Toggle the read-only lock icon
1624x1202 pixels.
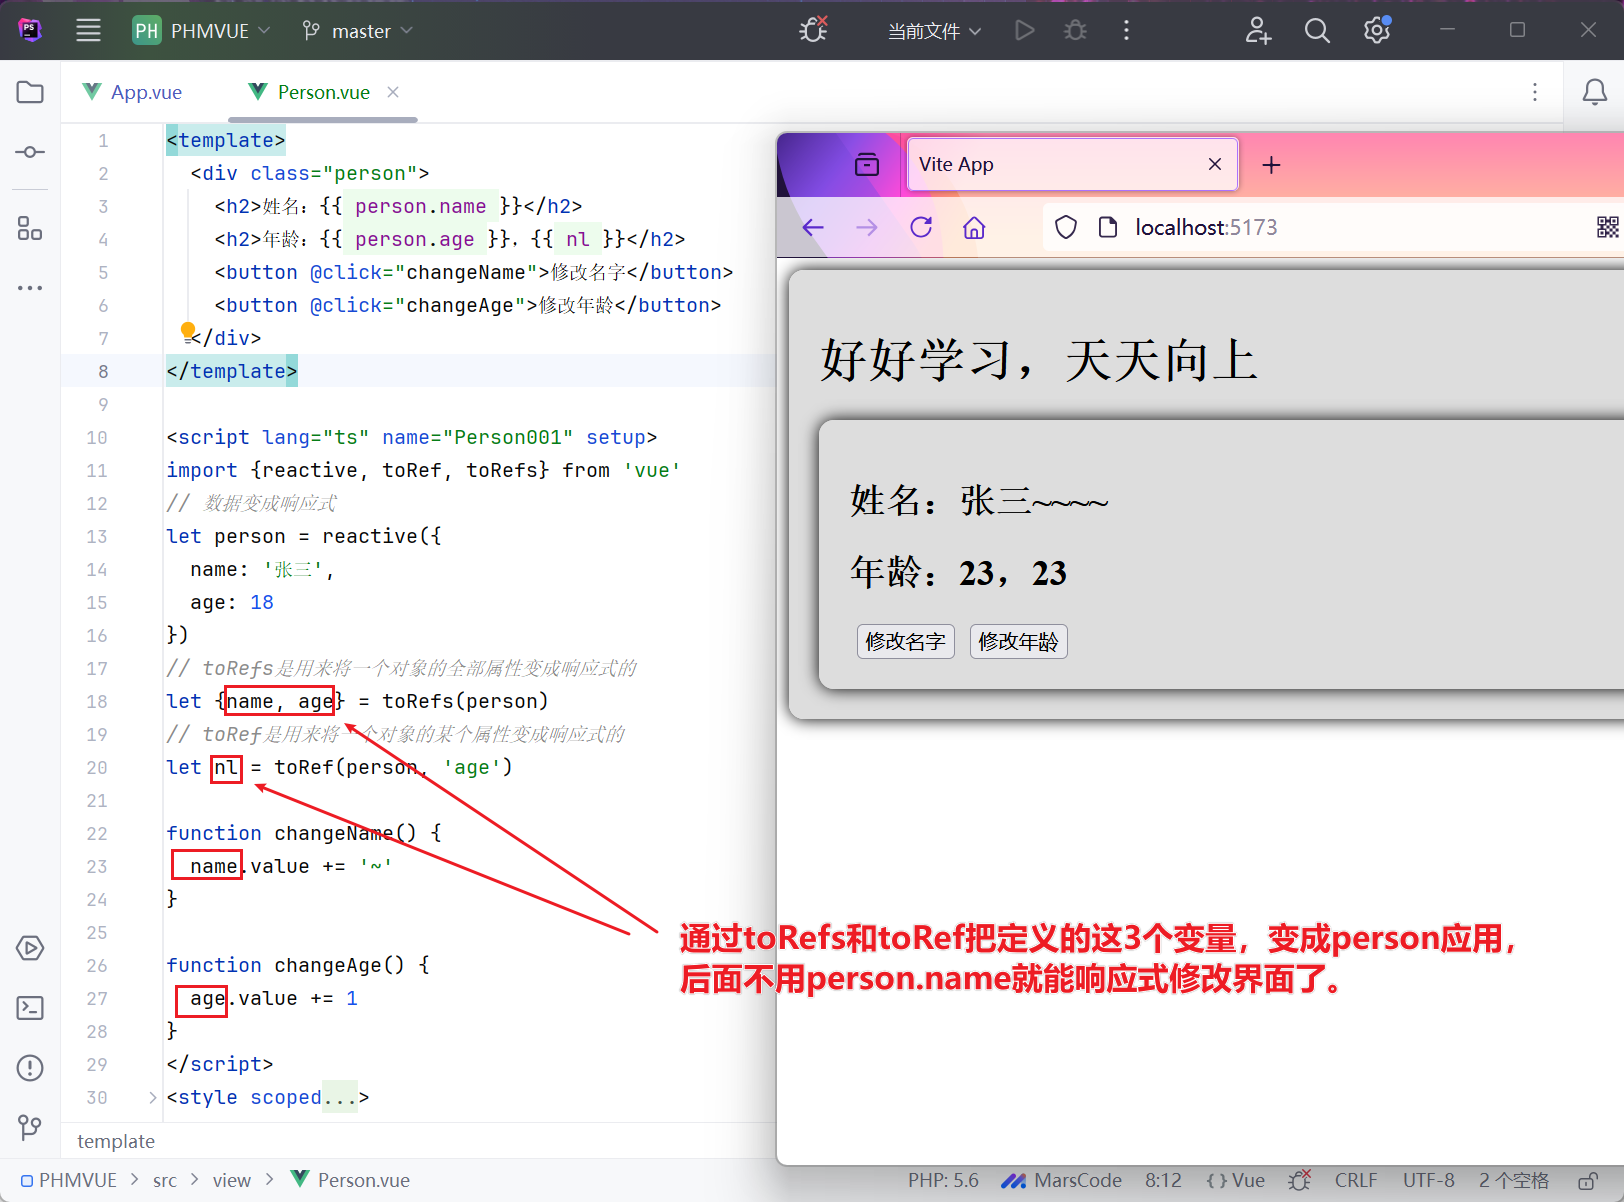[1587, 1181]
